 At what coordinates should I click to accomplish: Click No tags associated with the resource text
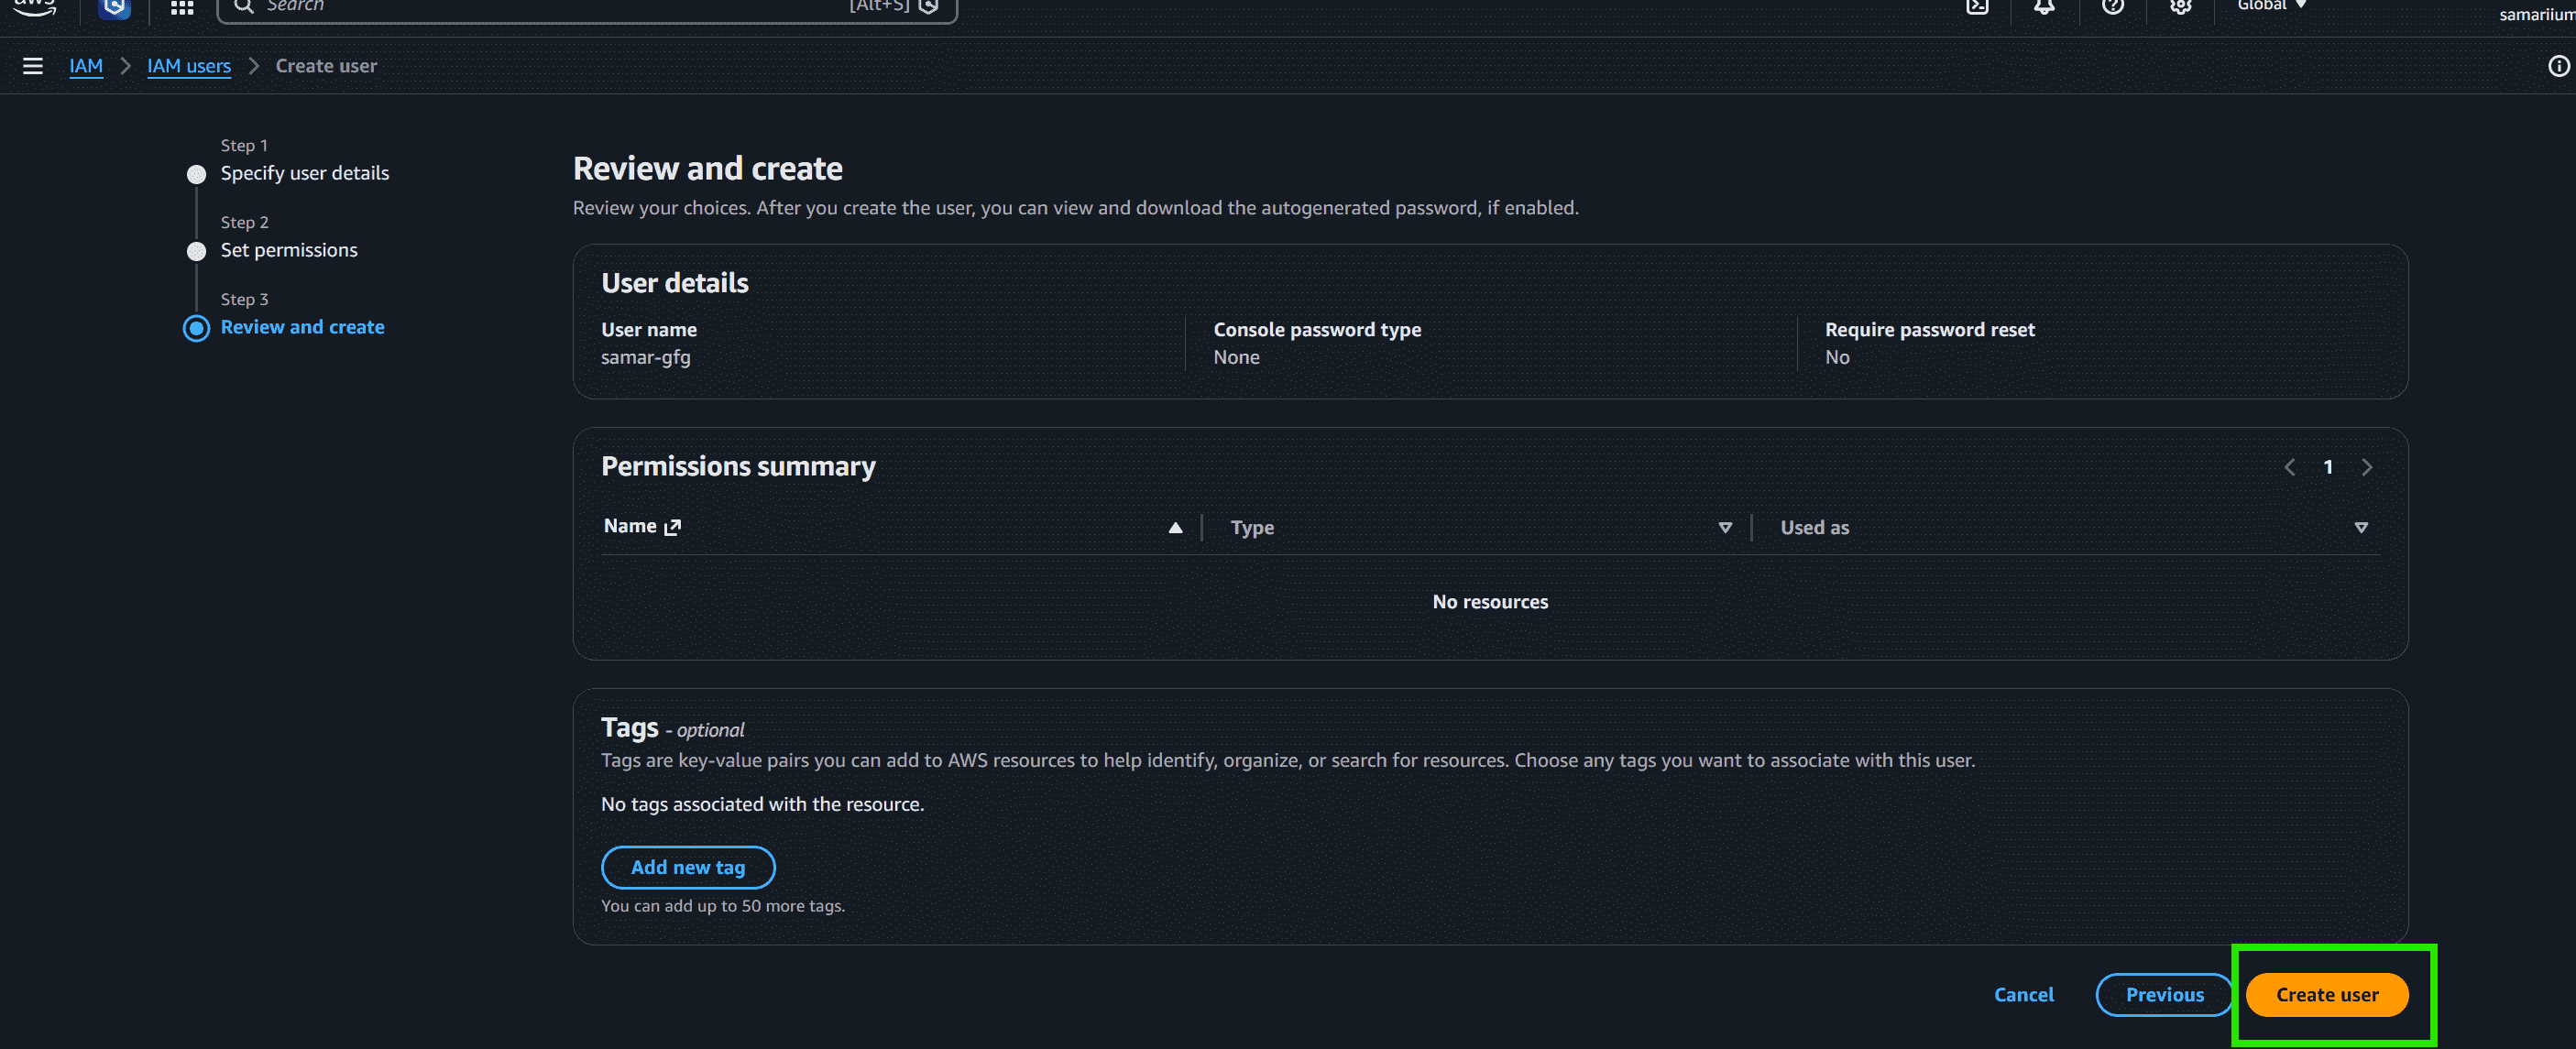762,804
